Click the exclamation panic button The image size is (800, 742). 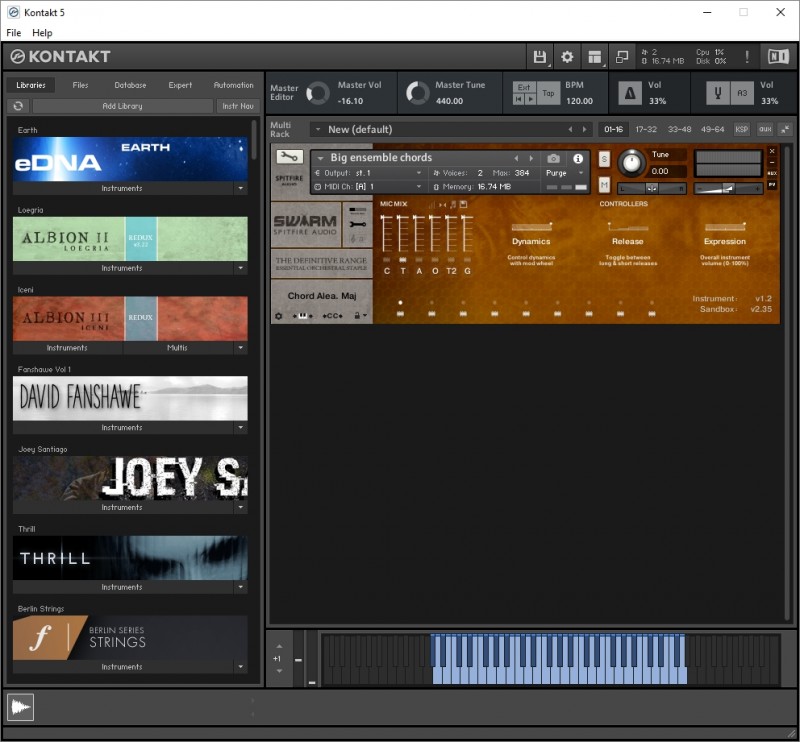tap(747, 57)
